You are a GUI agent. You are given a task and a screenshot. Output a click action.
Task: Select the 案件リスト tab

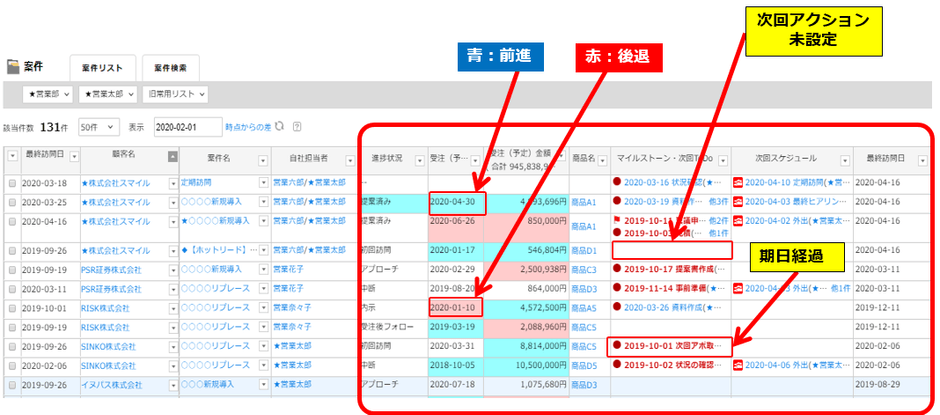[103, 68]
